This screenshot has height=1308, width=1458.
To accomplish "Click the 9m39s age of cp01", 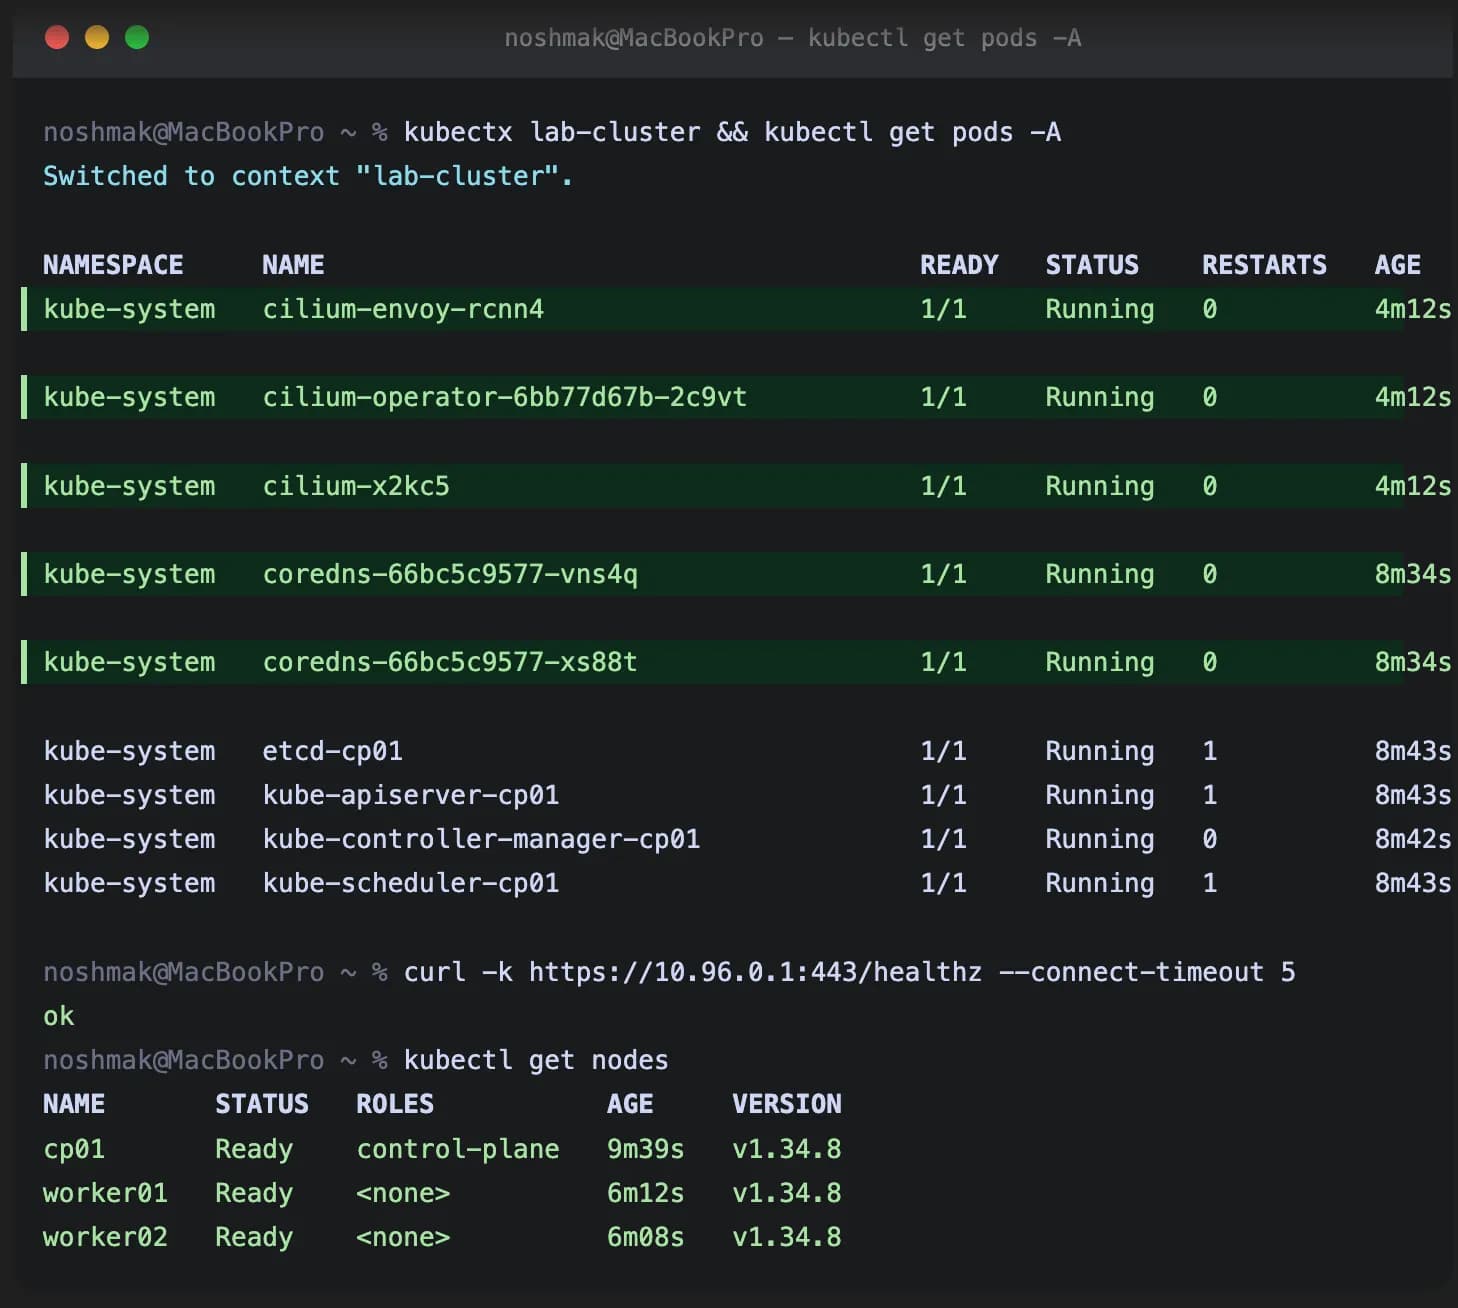I will (x=646, y=1149).
